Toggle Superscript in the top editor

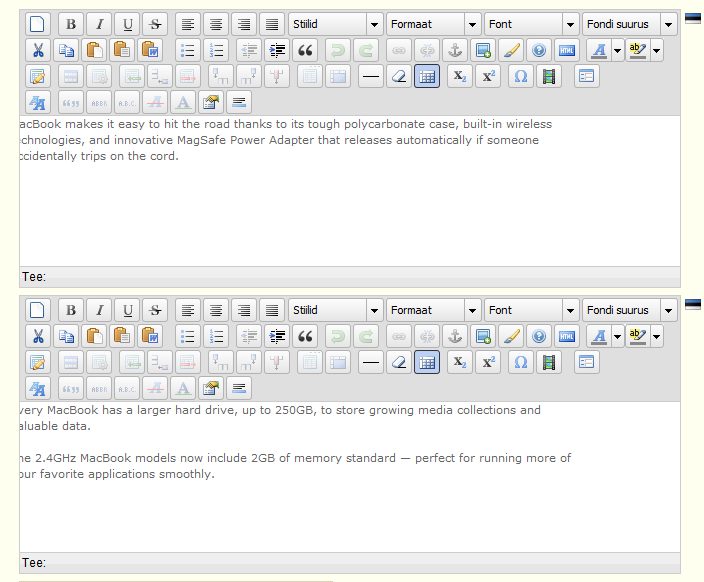(488, 76)
